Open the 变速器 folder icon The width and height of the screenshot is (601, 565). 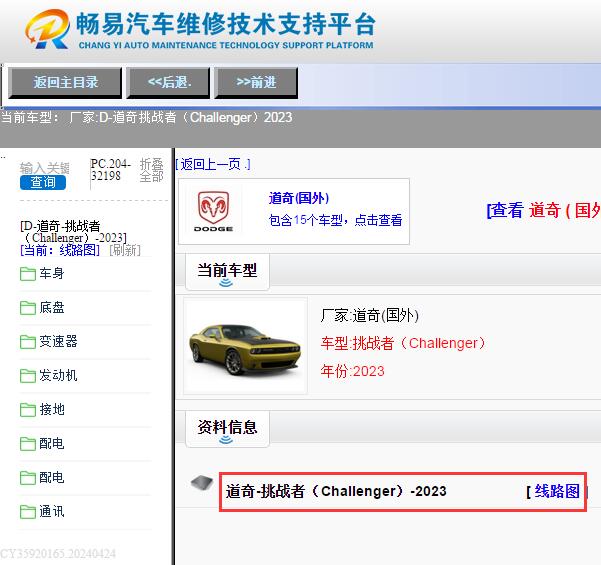[x=28, y=342]
